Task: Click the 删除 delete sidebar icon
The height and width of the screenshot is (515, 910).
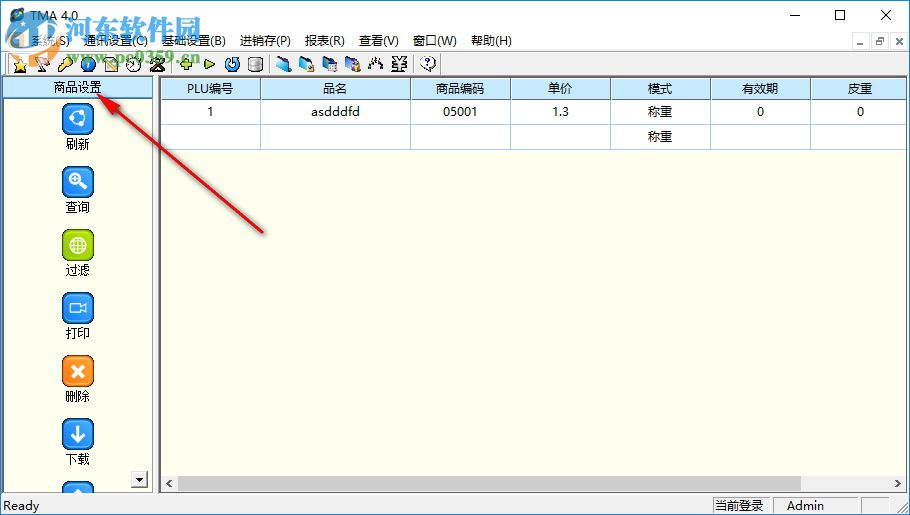Action: tap(78, 371)
